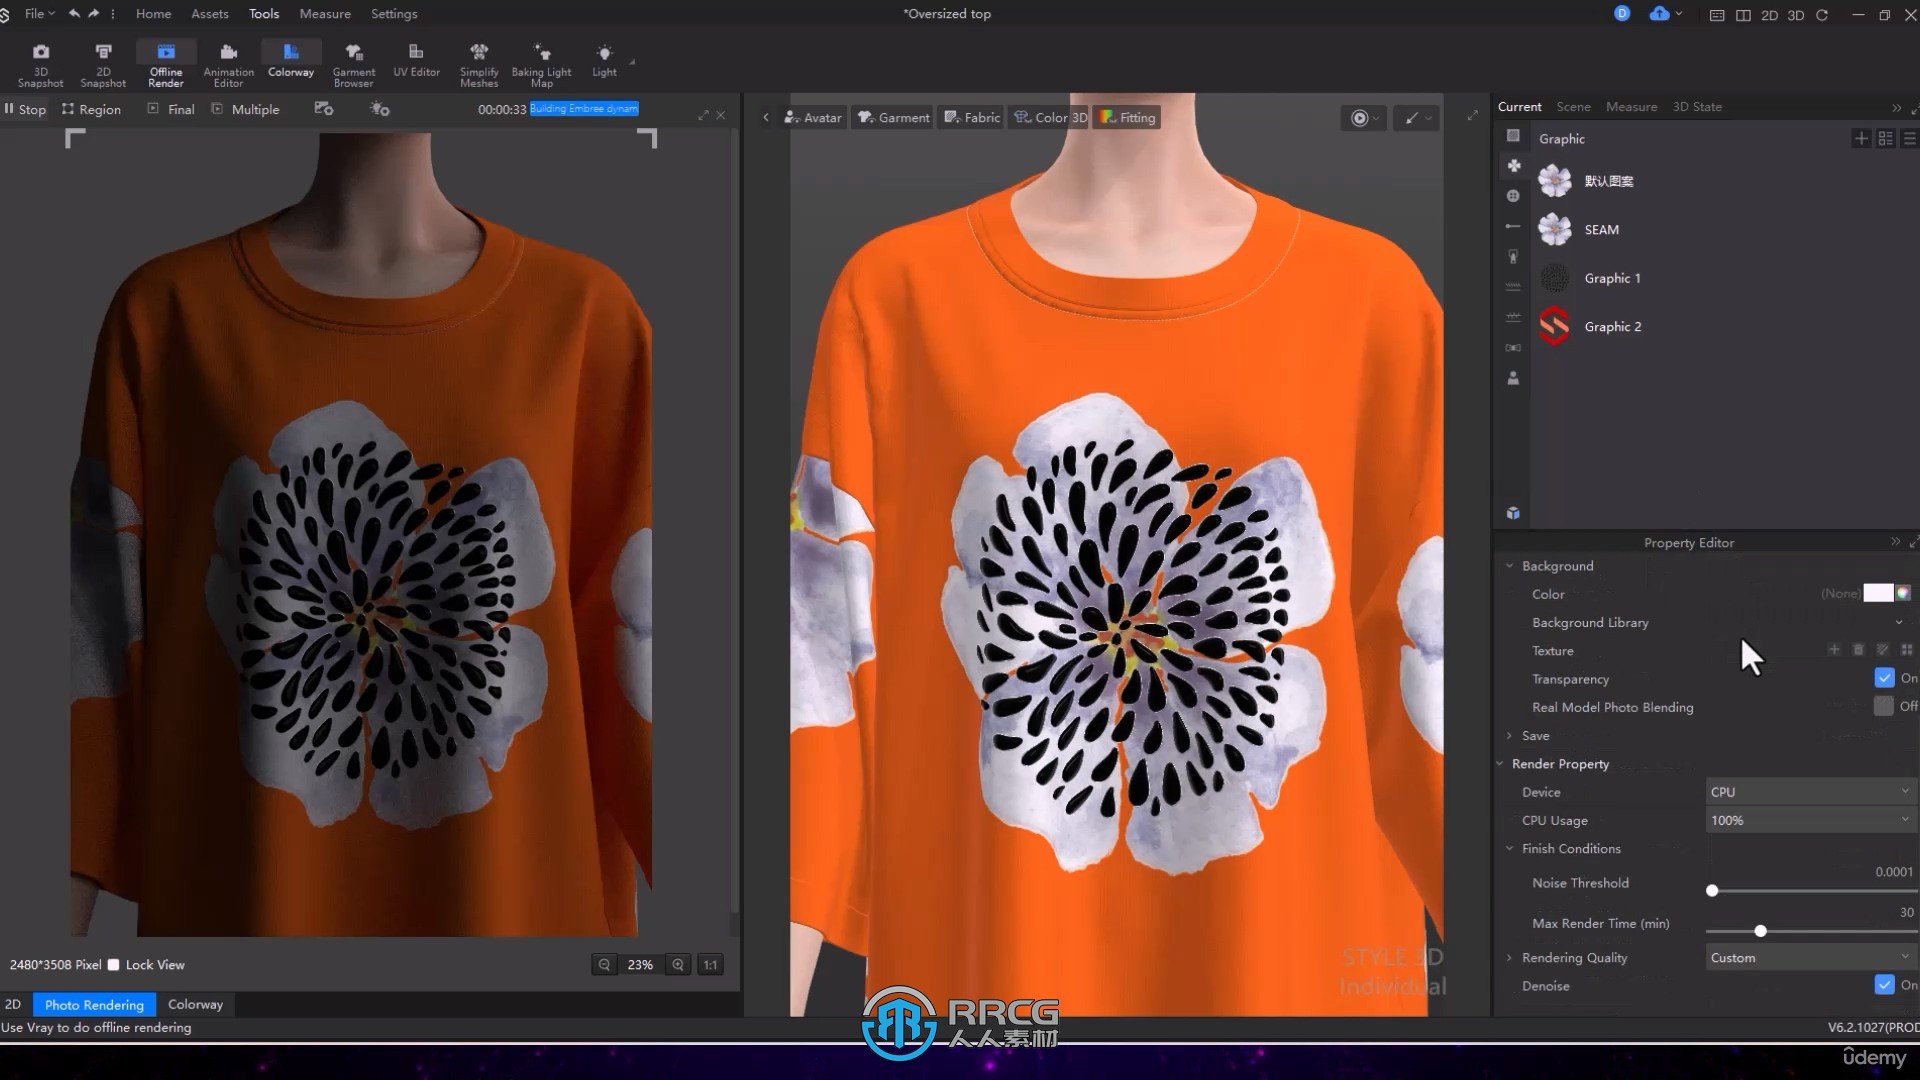Click the Fitting tab in 3D panel
Viewport: 1920px width, 1080px height.
pos(1127,117)
